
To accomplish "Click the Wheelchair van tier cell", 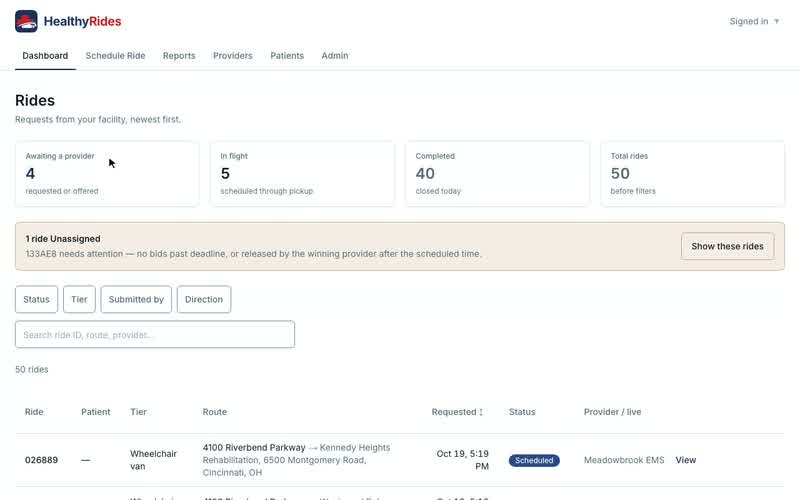I will pos(153,460).
